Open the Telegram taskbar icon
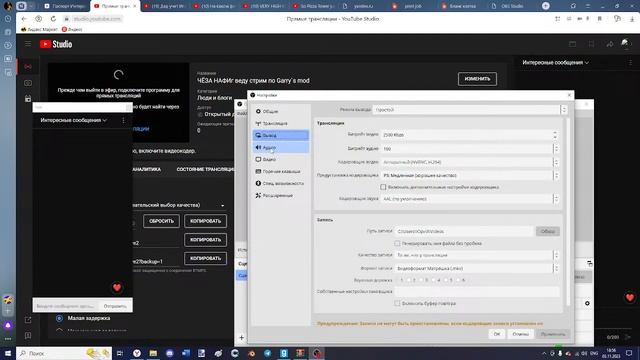 pos(267,353)
